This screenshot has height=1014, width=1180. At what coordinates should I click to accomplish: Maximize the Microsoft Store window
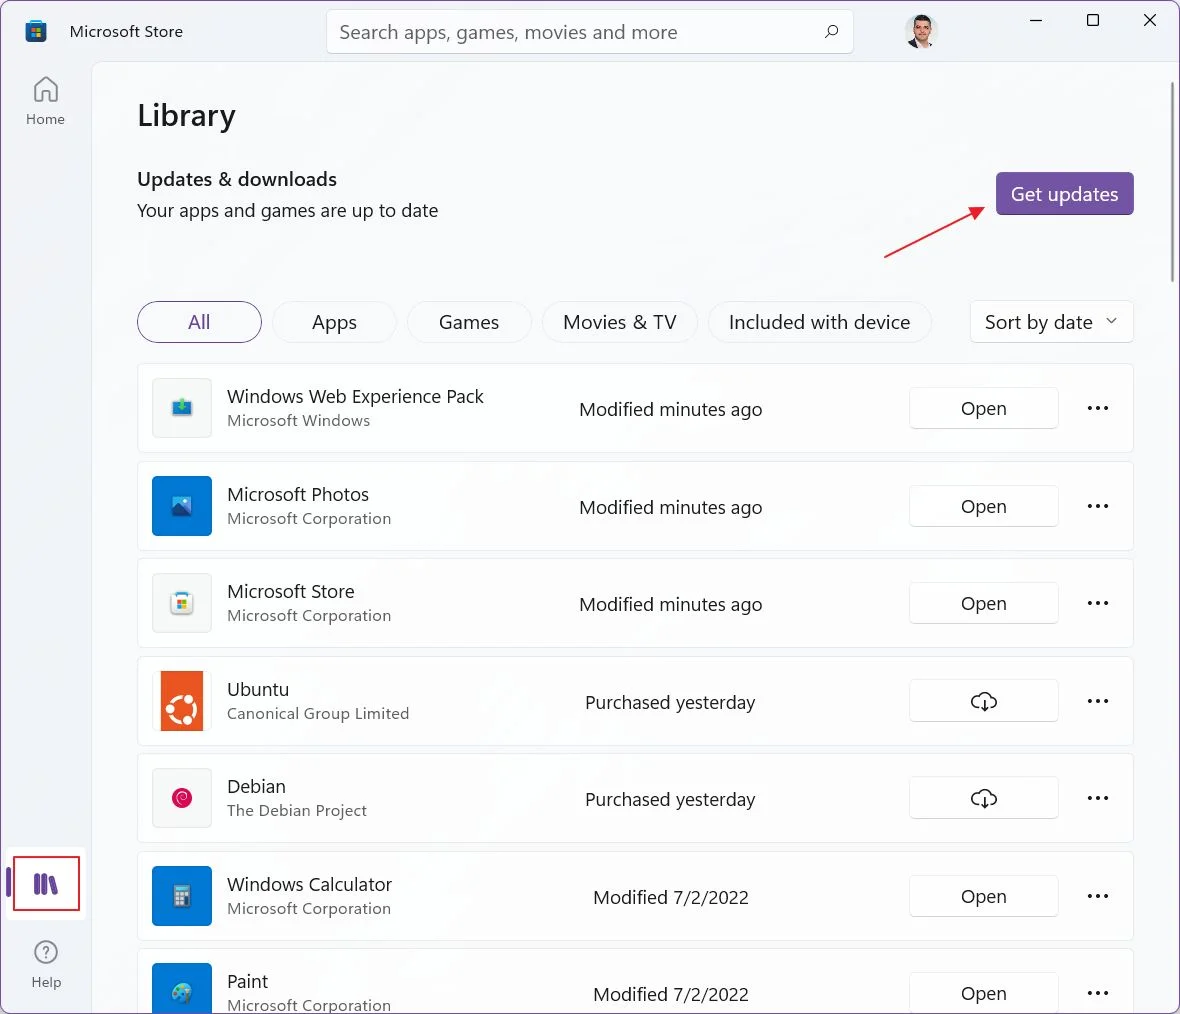pos(1093,20)
